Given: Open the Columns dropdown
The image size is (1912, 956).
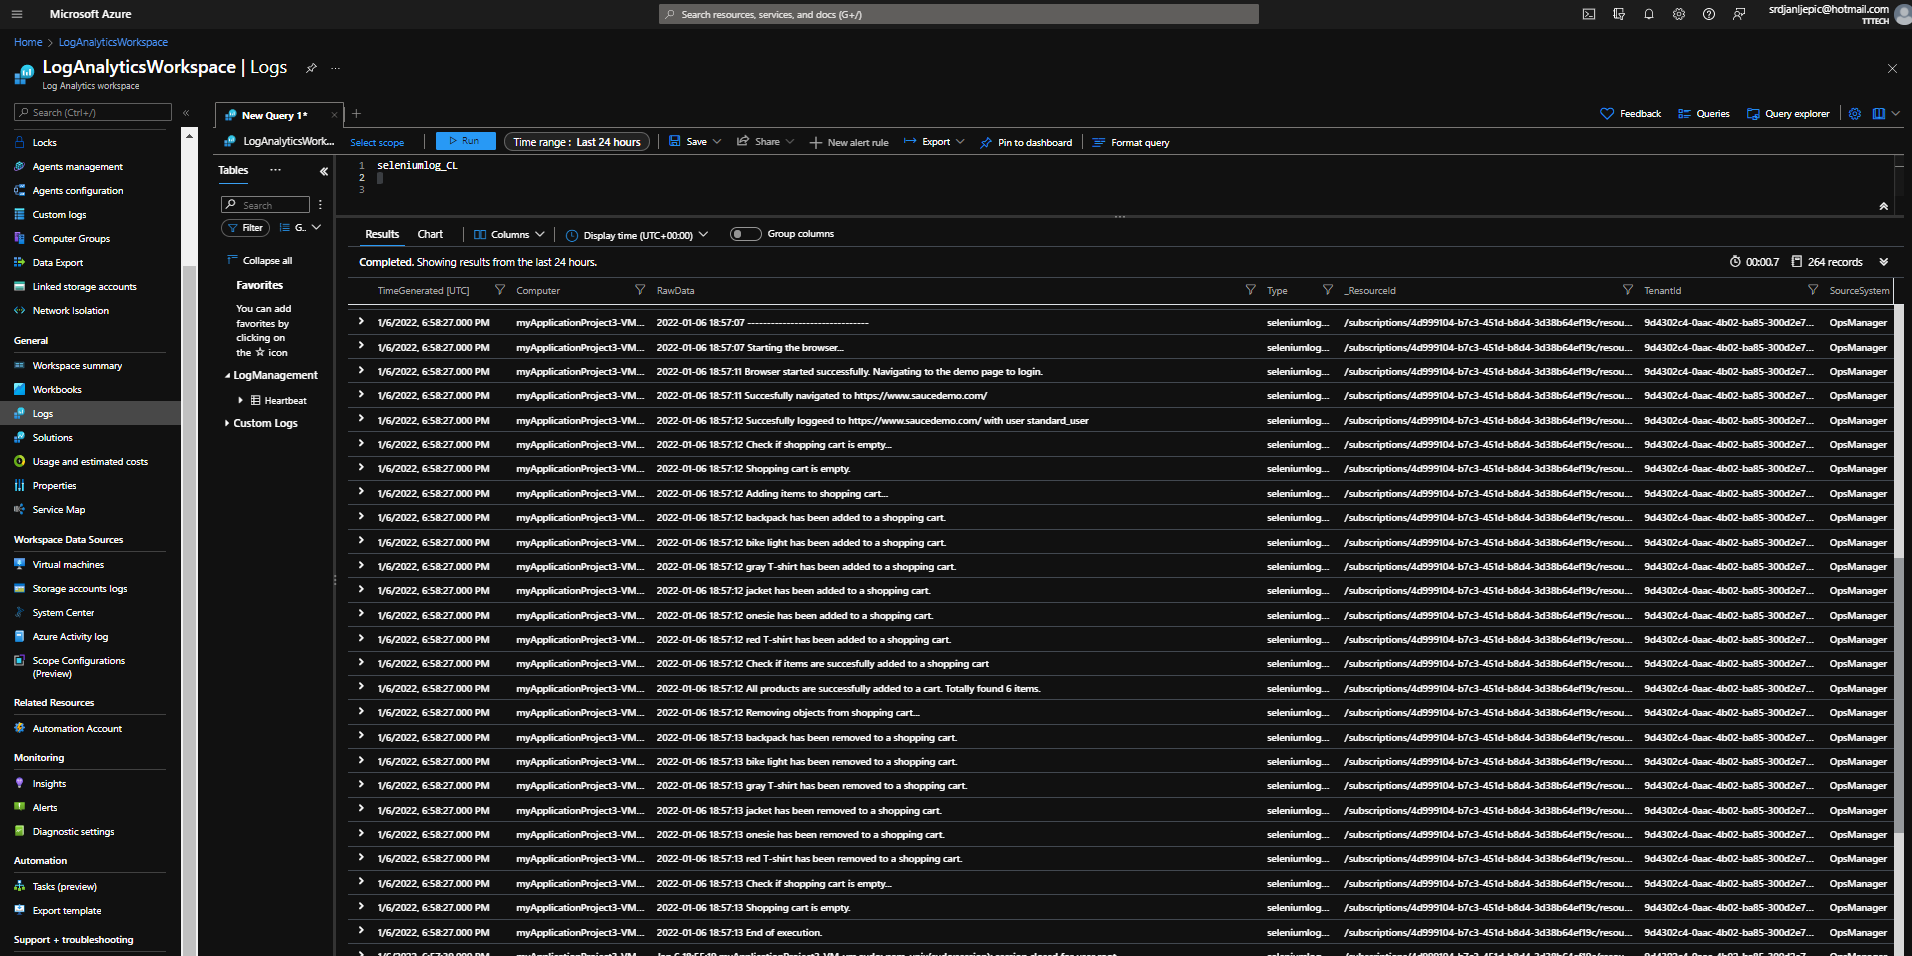Looking at the screenshot, I should point(509,235).
